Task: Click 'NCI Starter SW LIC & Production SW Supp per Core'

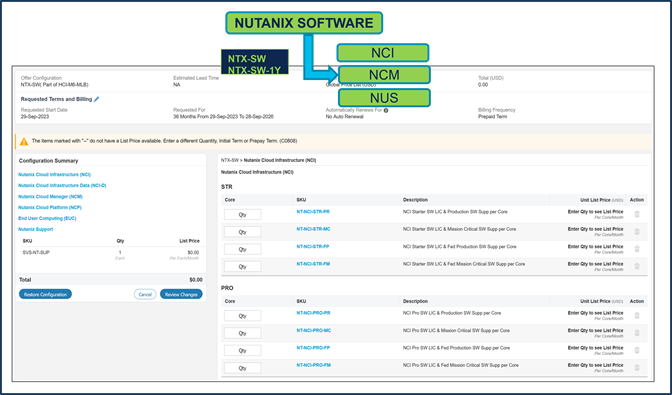Action: point(455,212)
